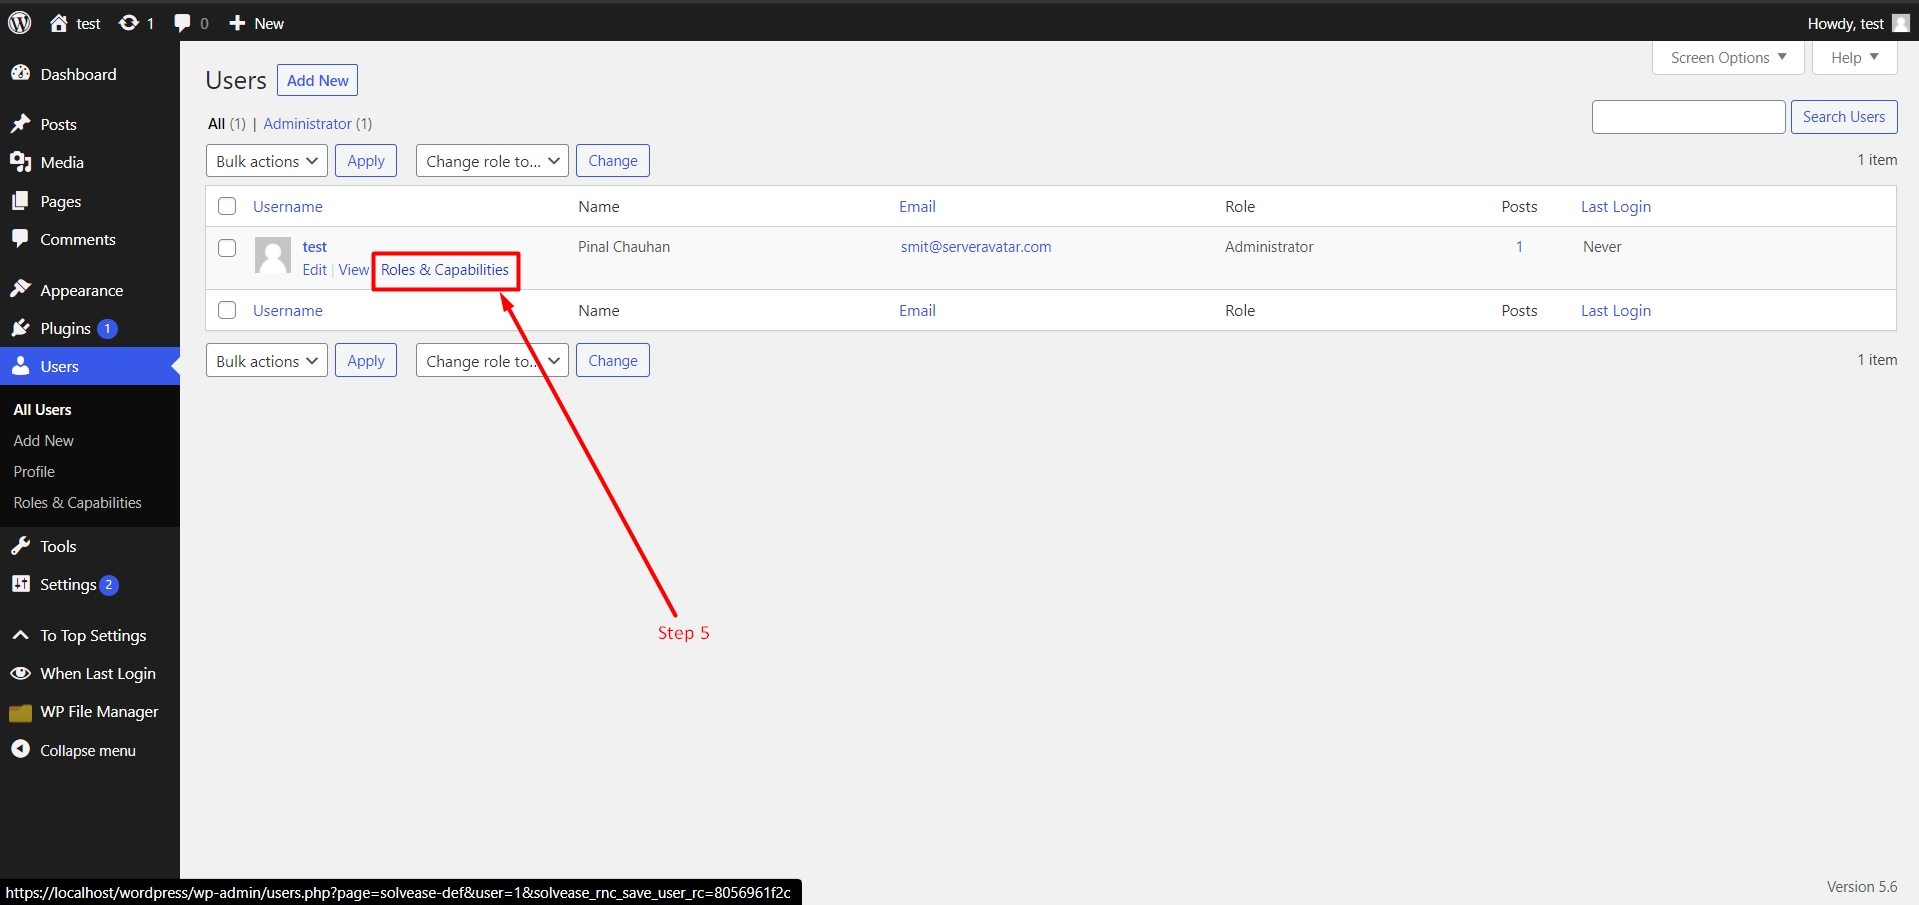This screenshot has width=1919, height=905.
Task: Open the comments bubble in admin bar
Action: [x=182, y=23]
